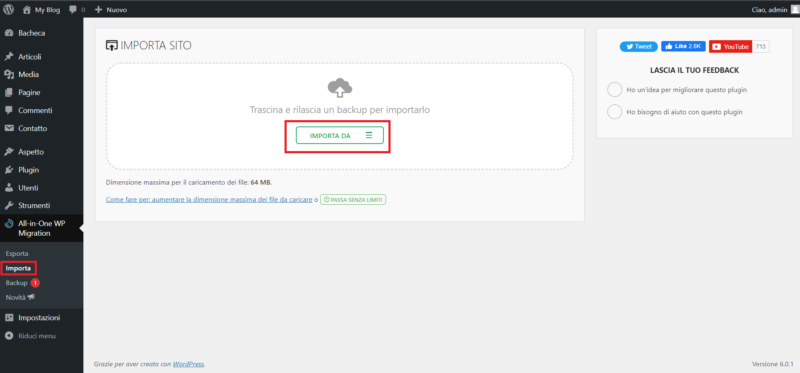
Task: Click the Media icon in sidebar
Action: tap(9, 74)
